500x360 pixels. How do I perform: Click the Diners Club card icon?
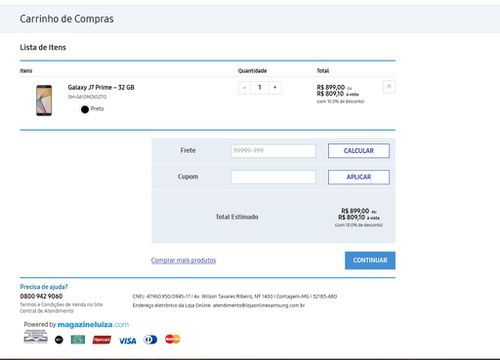150,340
